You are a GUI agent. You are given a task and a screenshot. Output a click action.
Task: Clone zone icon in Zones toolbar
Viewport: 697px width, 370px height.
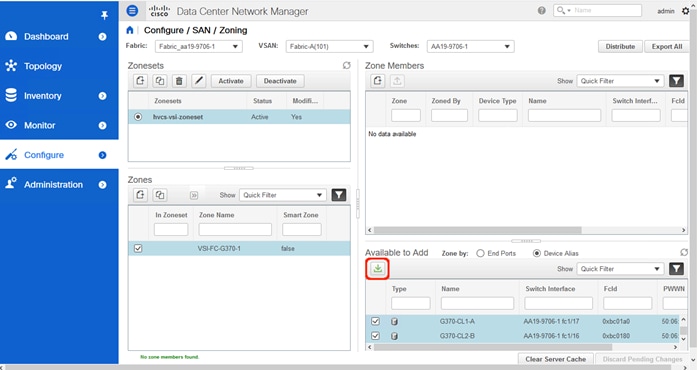[x=160, y=195]
